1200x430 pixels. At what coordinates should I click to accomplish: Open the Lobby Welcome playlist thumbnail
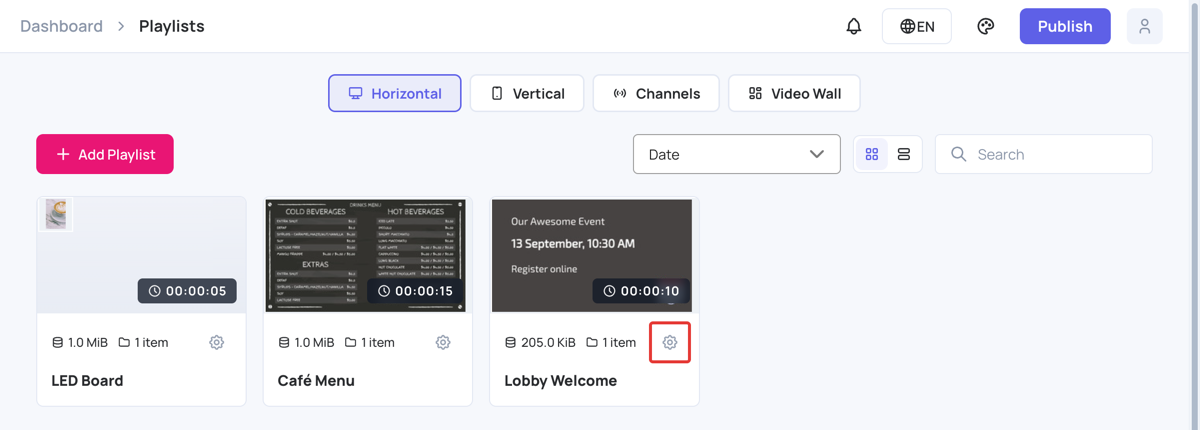coord(592,255)
